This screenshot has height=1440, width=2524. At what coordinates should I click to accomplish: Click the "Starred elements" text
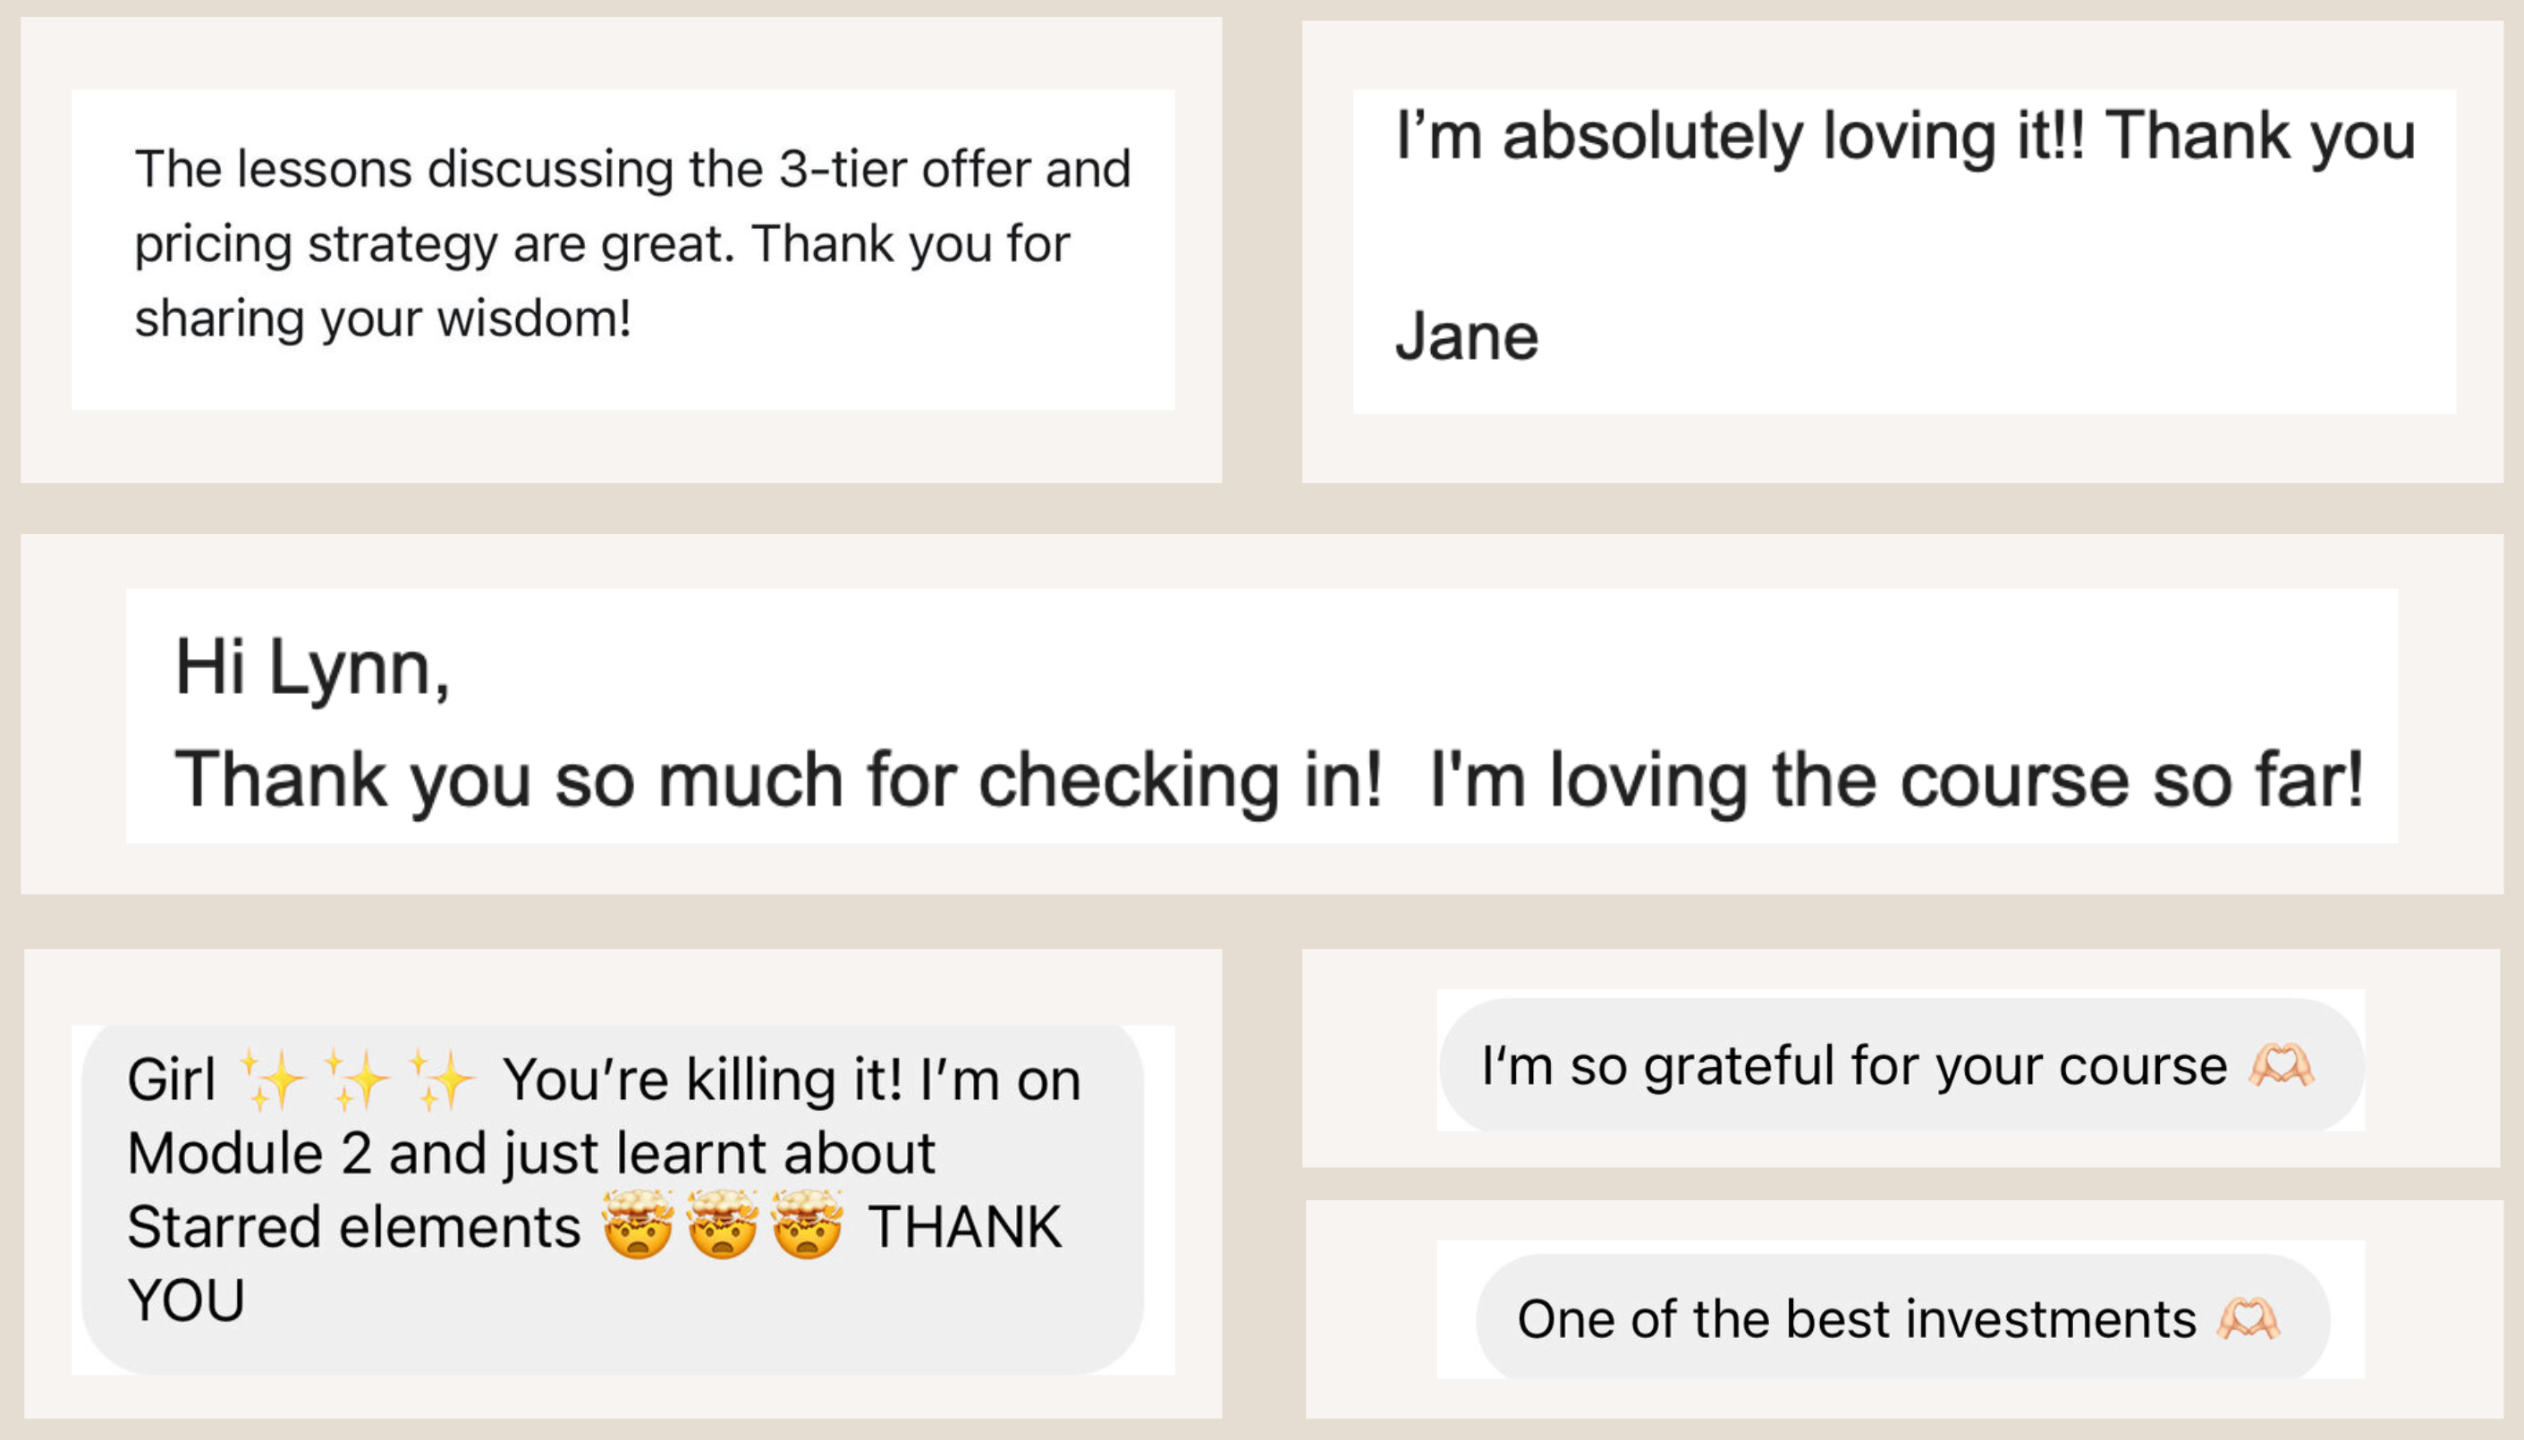[x=353, y=1227]
